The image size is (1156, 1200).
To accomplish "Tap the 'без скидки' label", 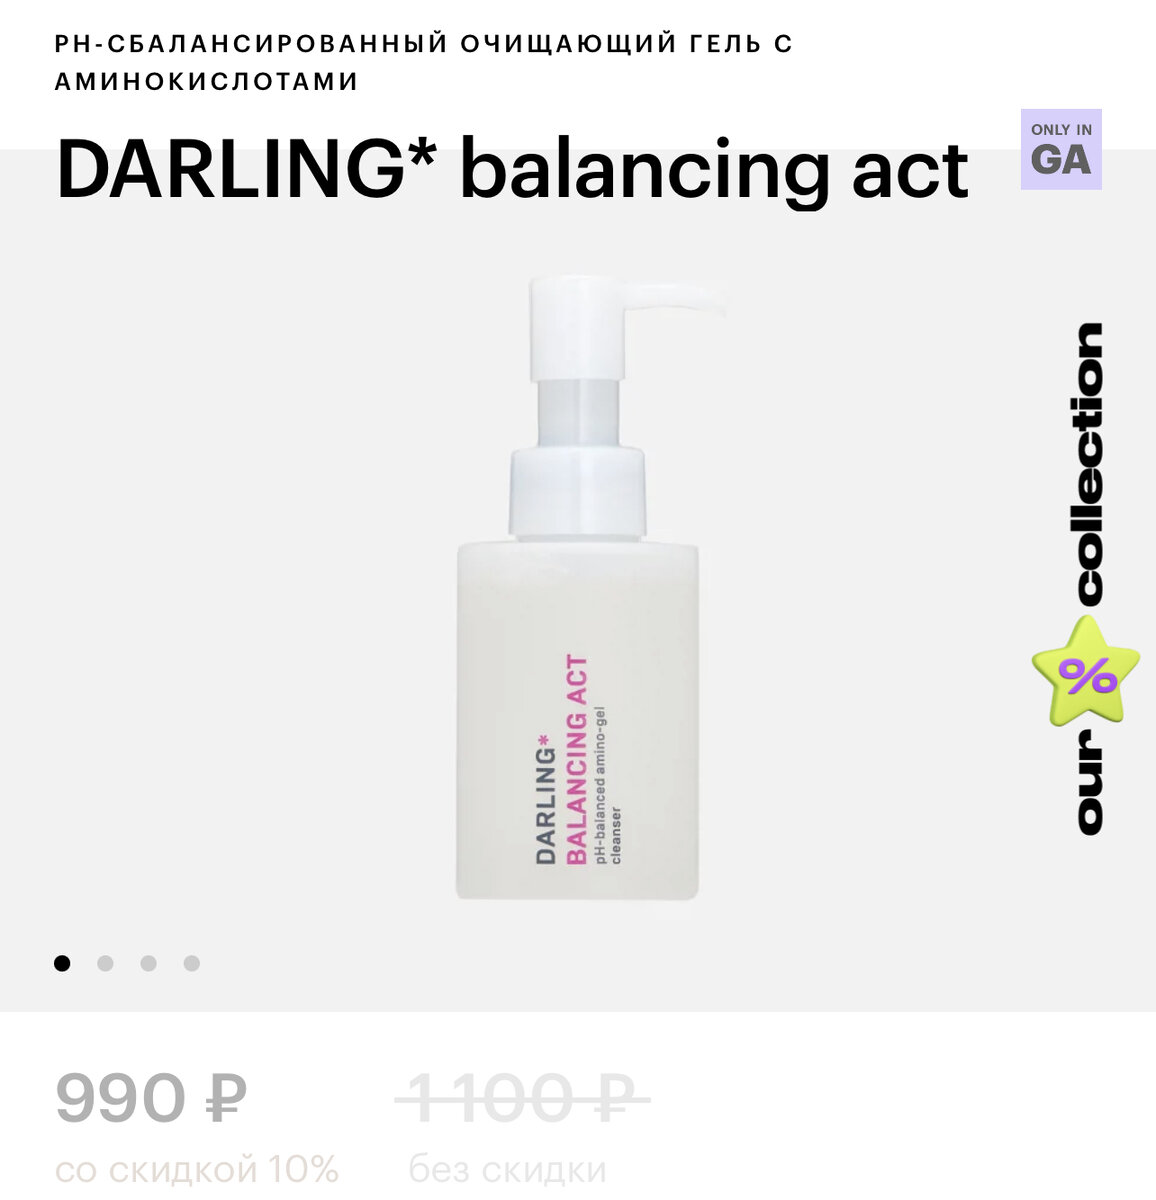I will 507,1169.
